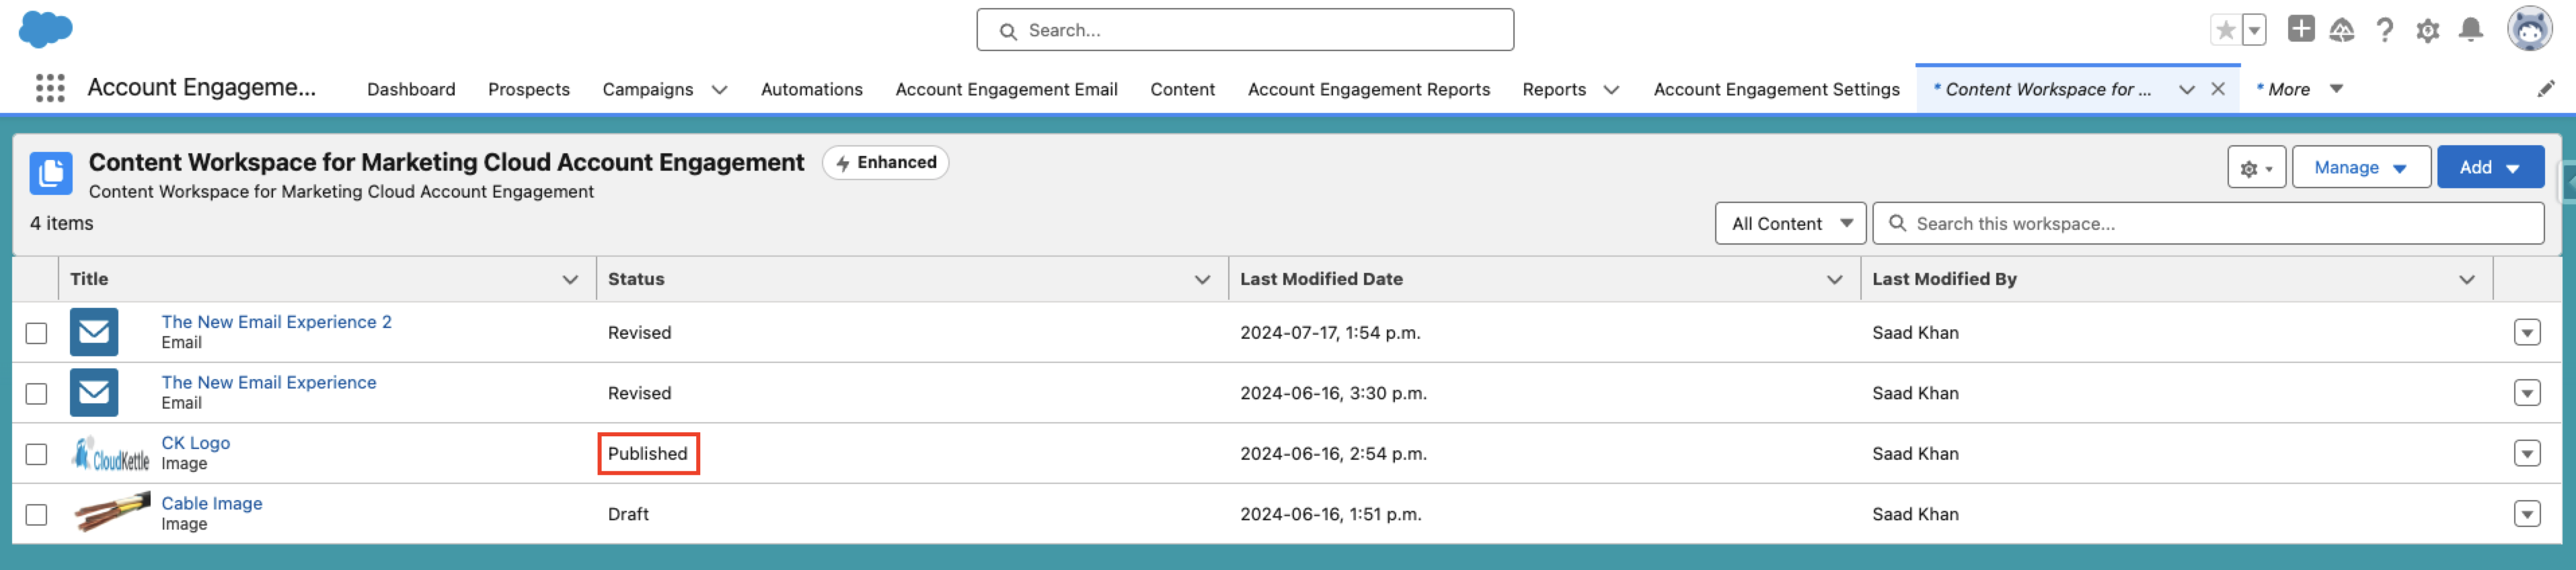The width and height of the screenshot is (2576, 570).
Task: Switch to the Content tab
Action: [x=1182, y=89]
